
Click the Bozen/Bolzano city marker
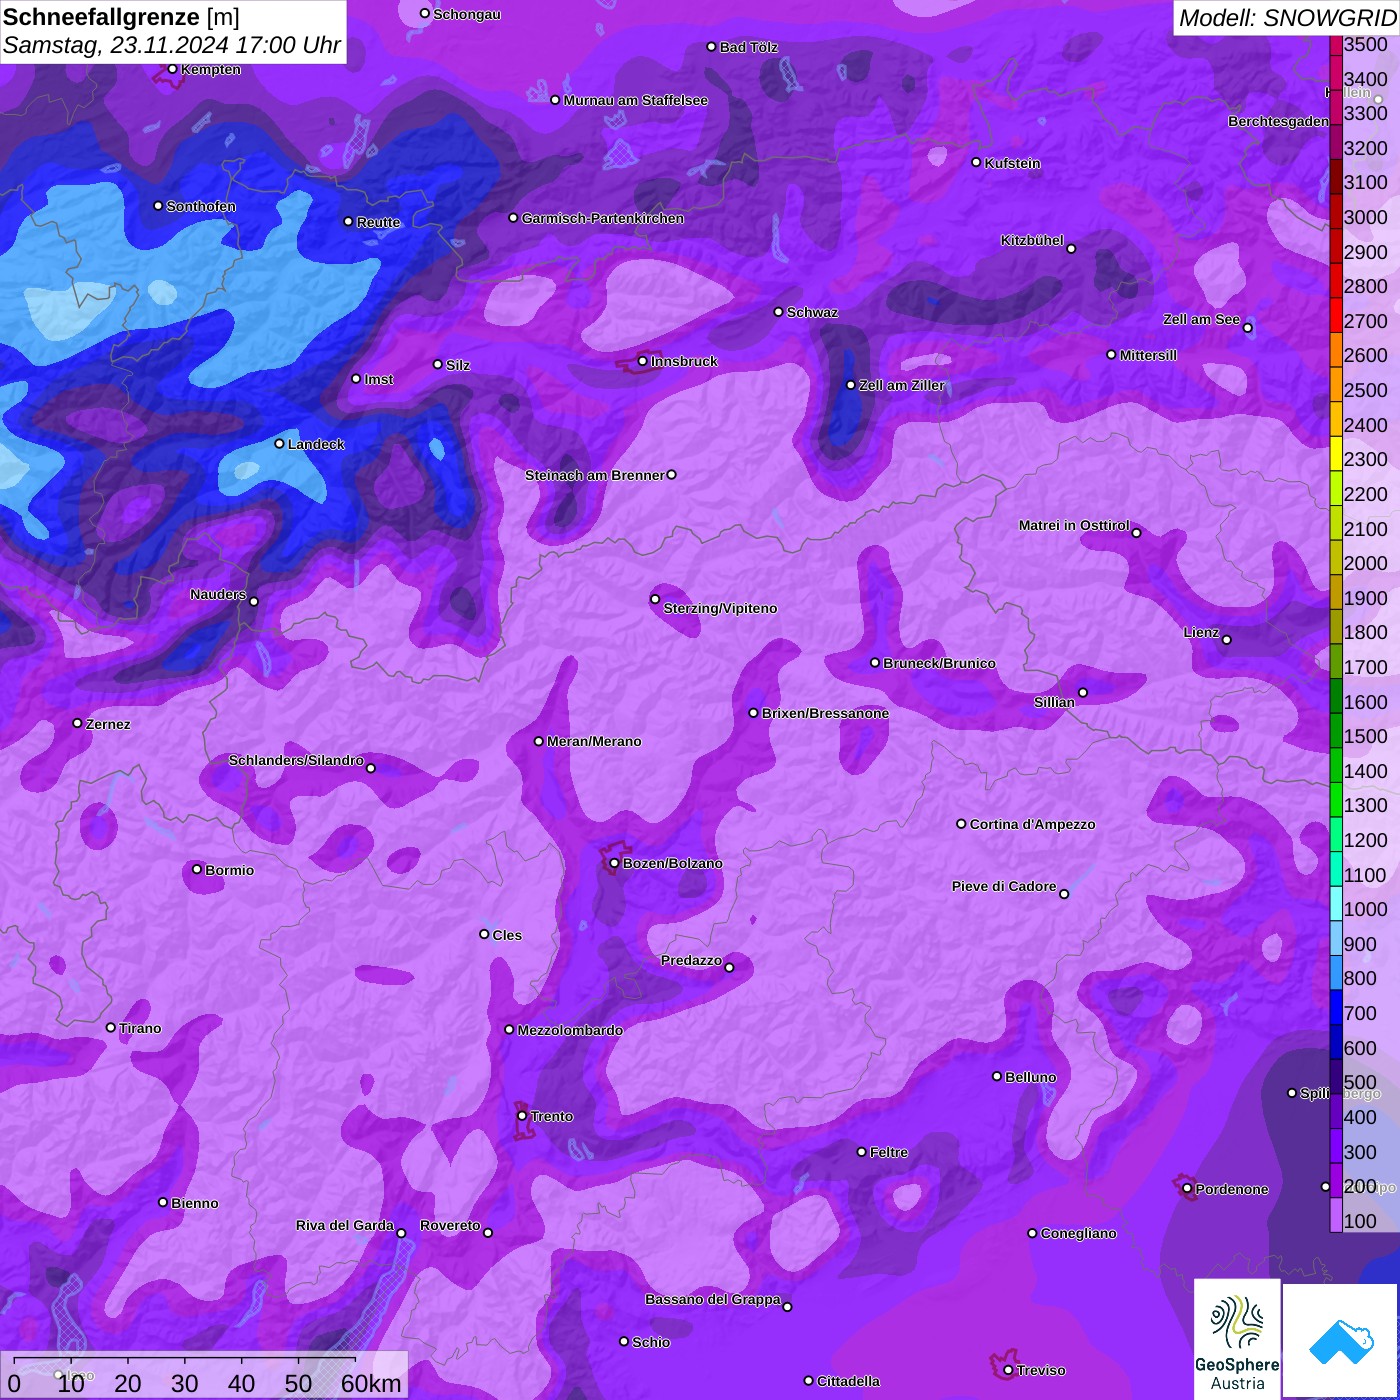pyautogui.click(x=615, y=863)
